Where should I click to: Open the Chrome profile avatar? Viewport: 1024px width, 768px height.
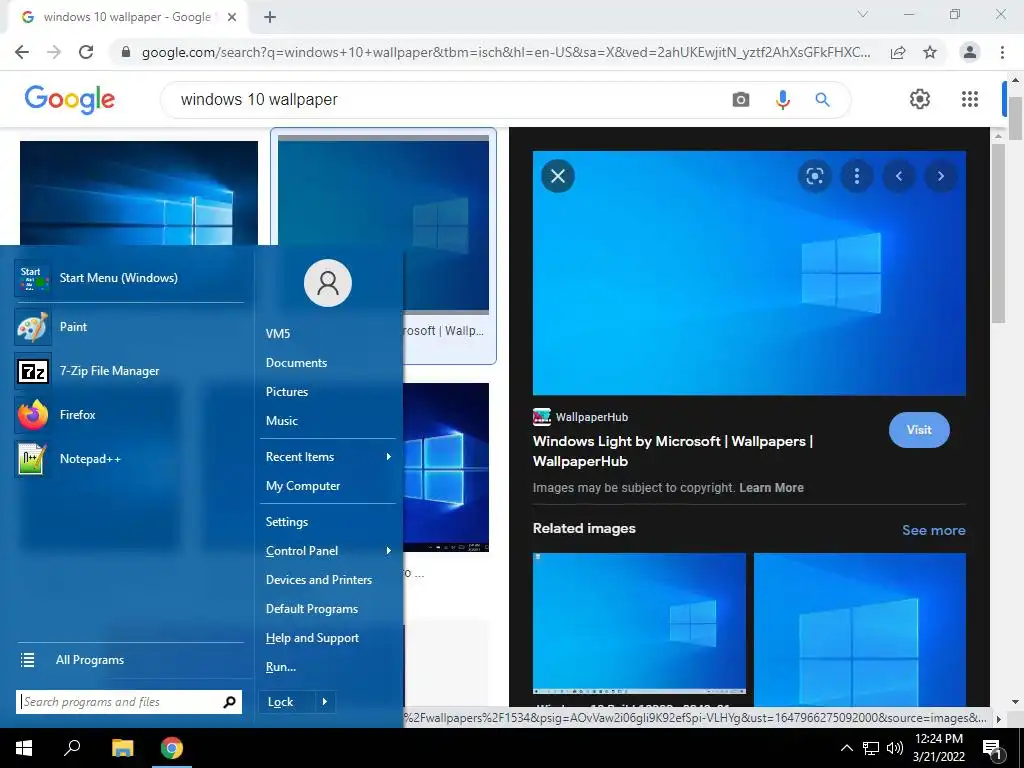(970, 52)
